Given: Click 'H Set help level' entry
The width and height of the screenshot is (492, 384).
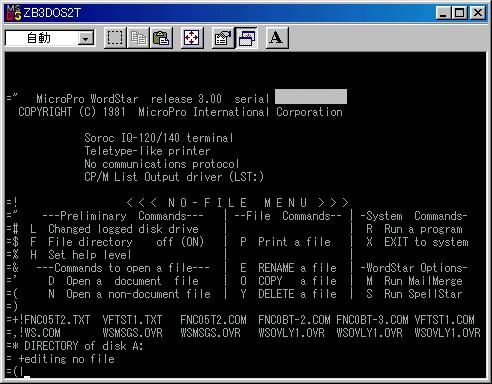Looking at the screenshot, I should (80, 255).
